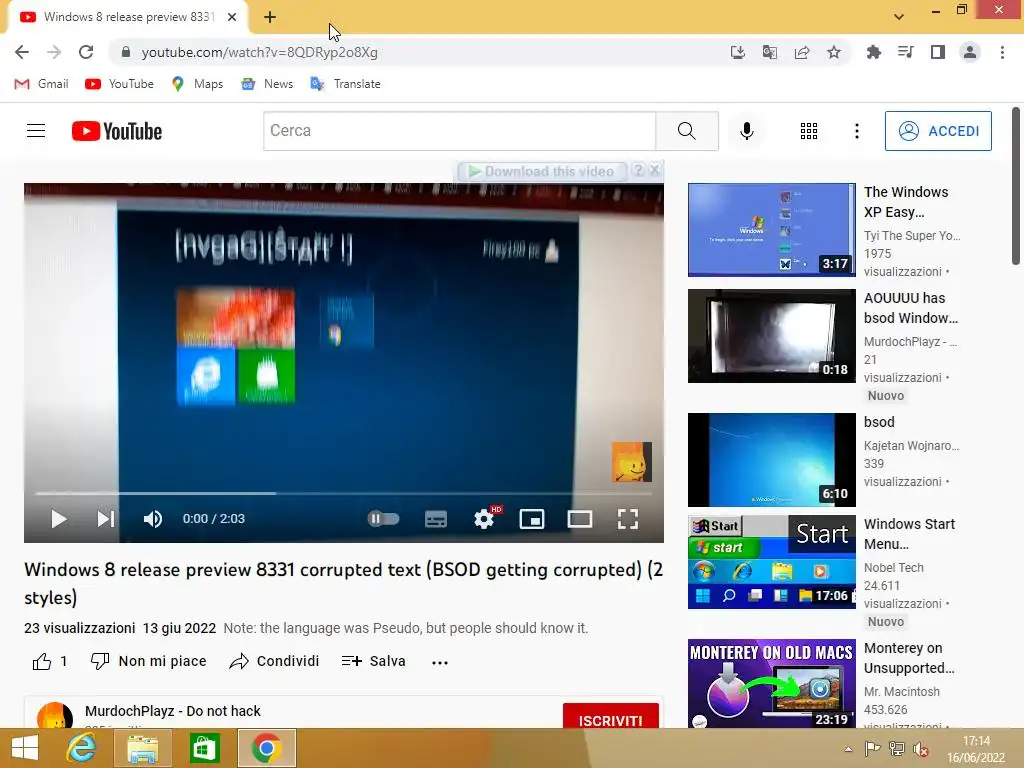Click Non mi piace dislike button
The height and width of the screenshot is (768, 1024).
point(148,662)
